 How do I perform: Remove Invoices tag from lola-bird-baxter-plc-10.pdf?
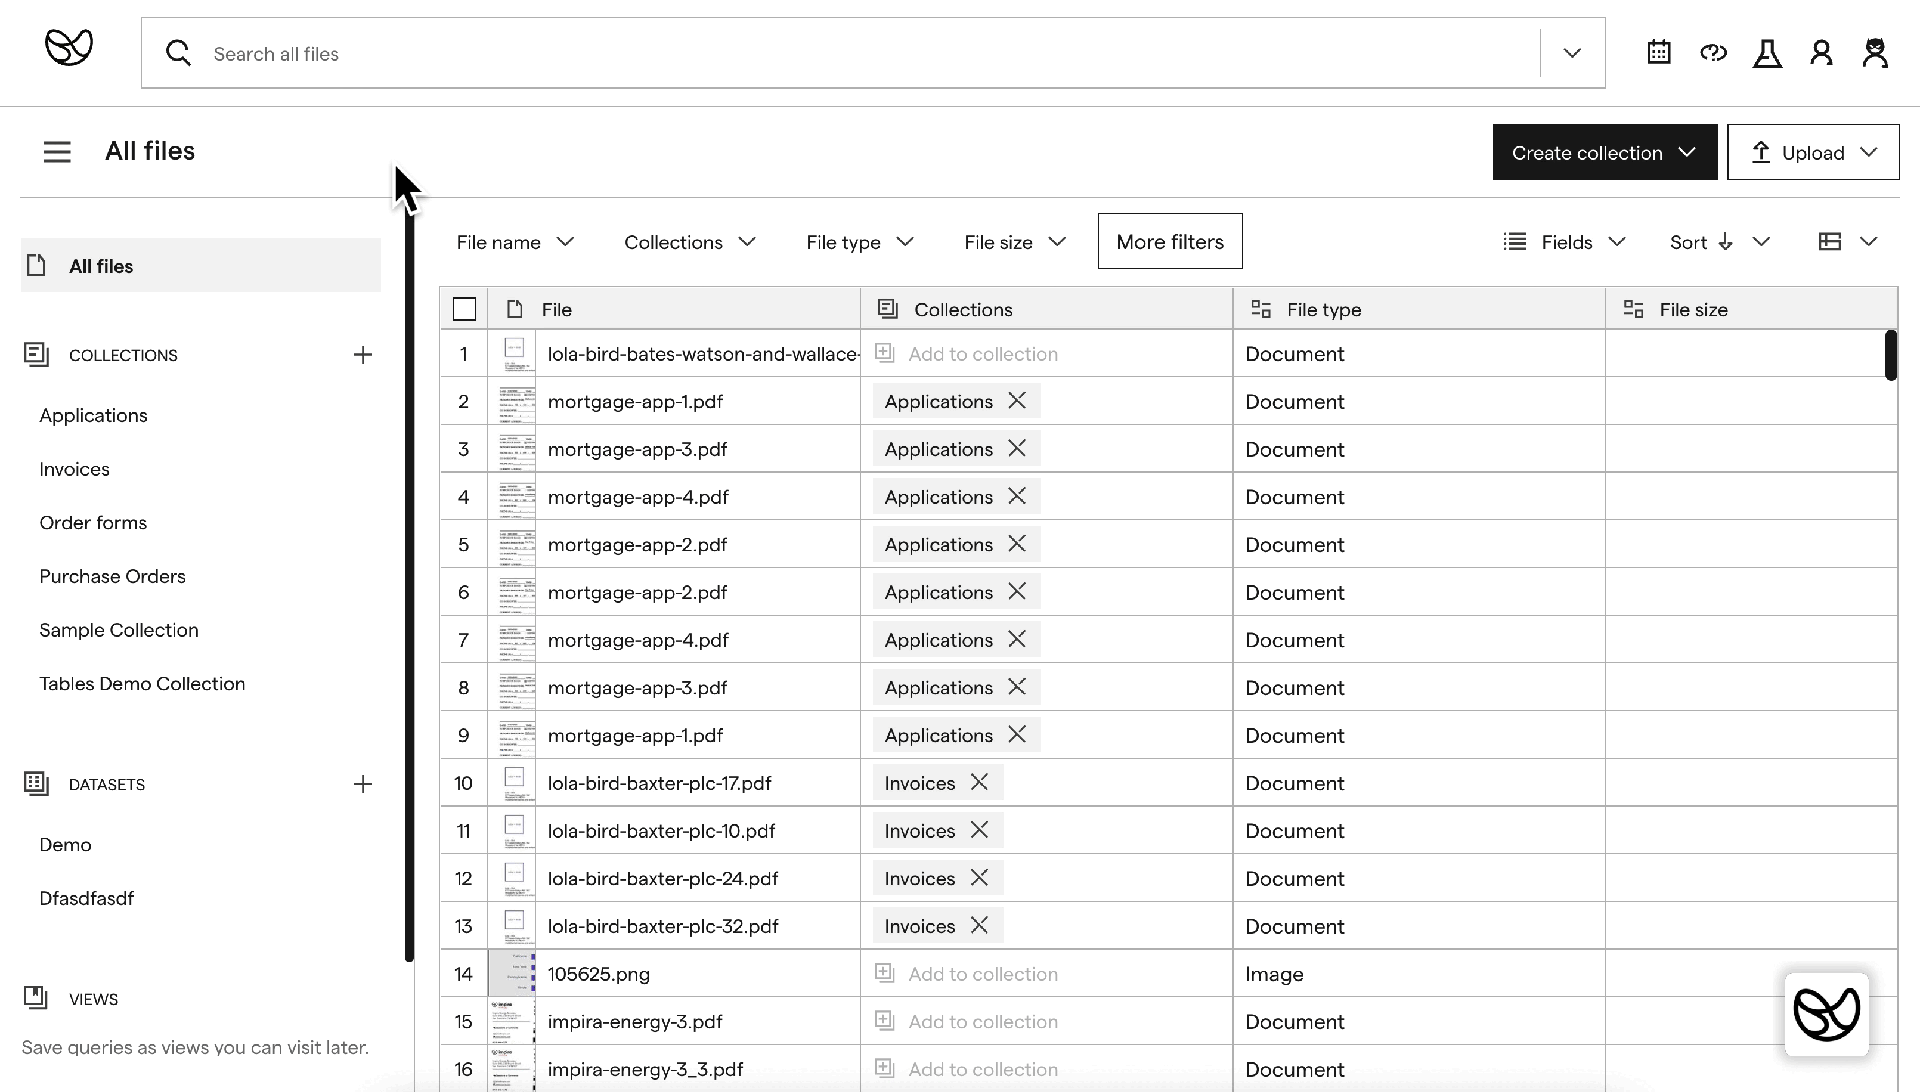979,830
